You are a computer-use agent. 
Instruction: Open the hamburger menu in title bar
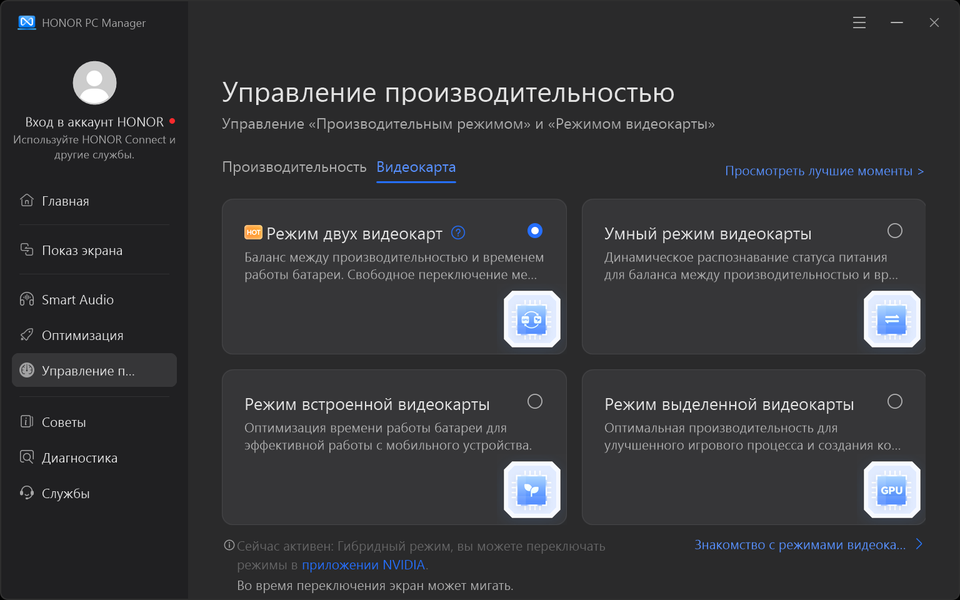click(859, 23)
